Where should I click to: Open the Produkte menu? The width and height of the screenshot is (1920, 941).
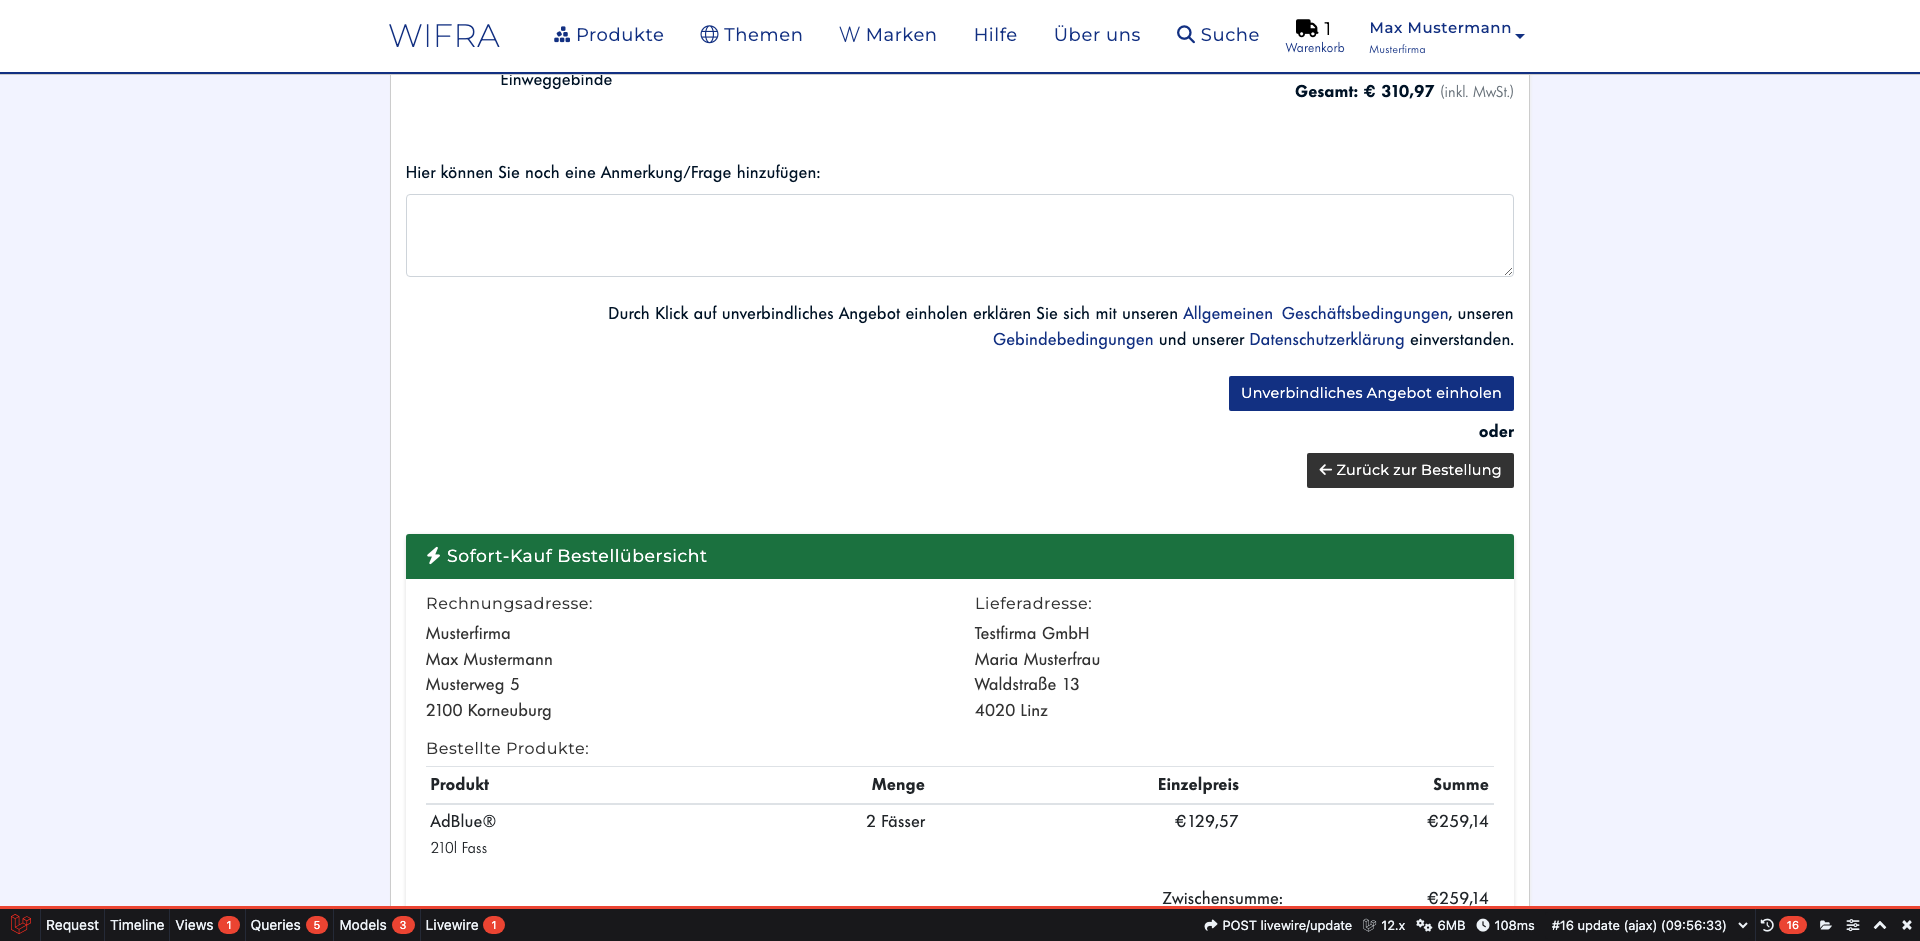609,35
